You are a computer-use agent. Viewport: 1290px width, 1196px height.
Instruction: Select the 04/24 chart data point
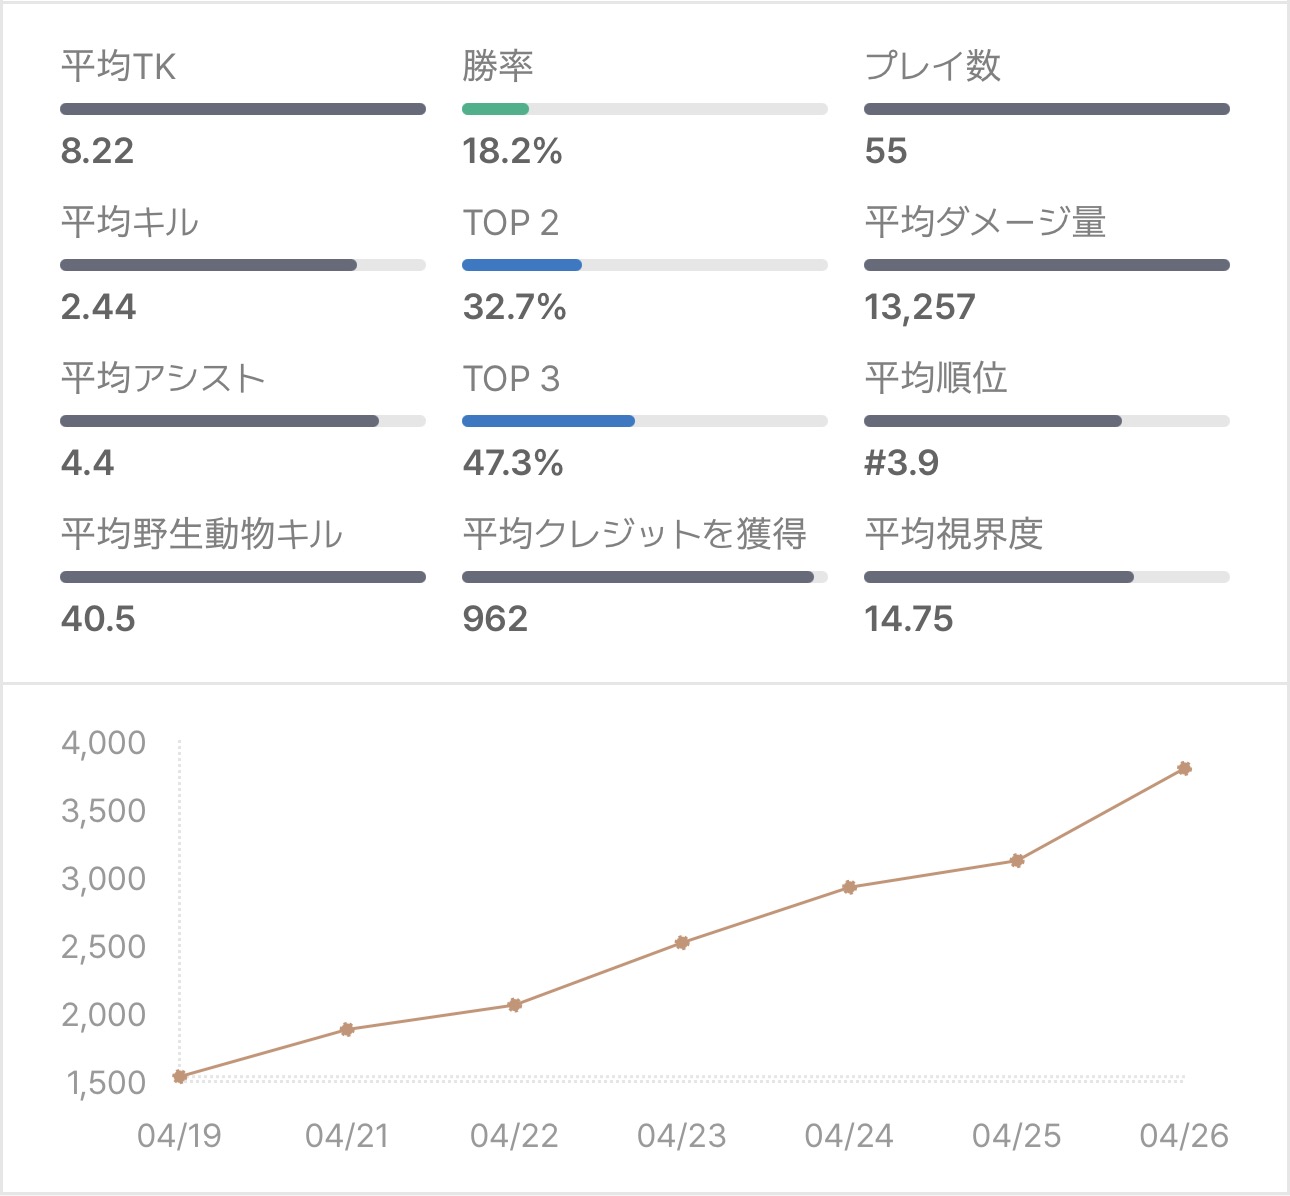[849, 887]
